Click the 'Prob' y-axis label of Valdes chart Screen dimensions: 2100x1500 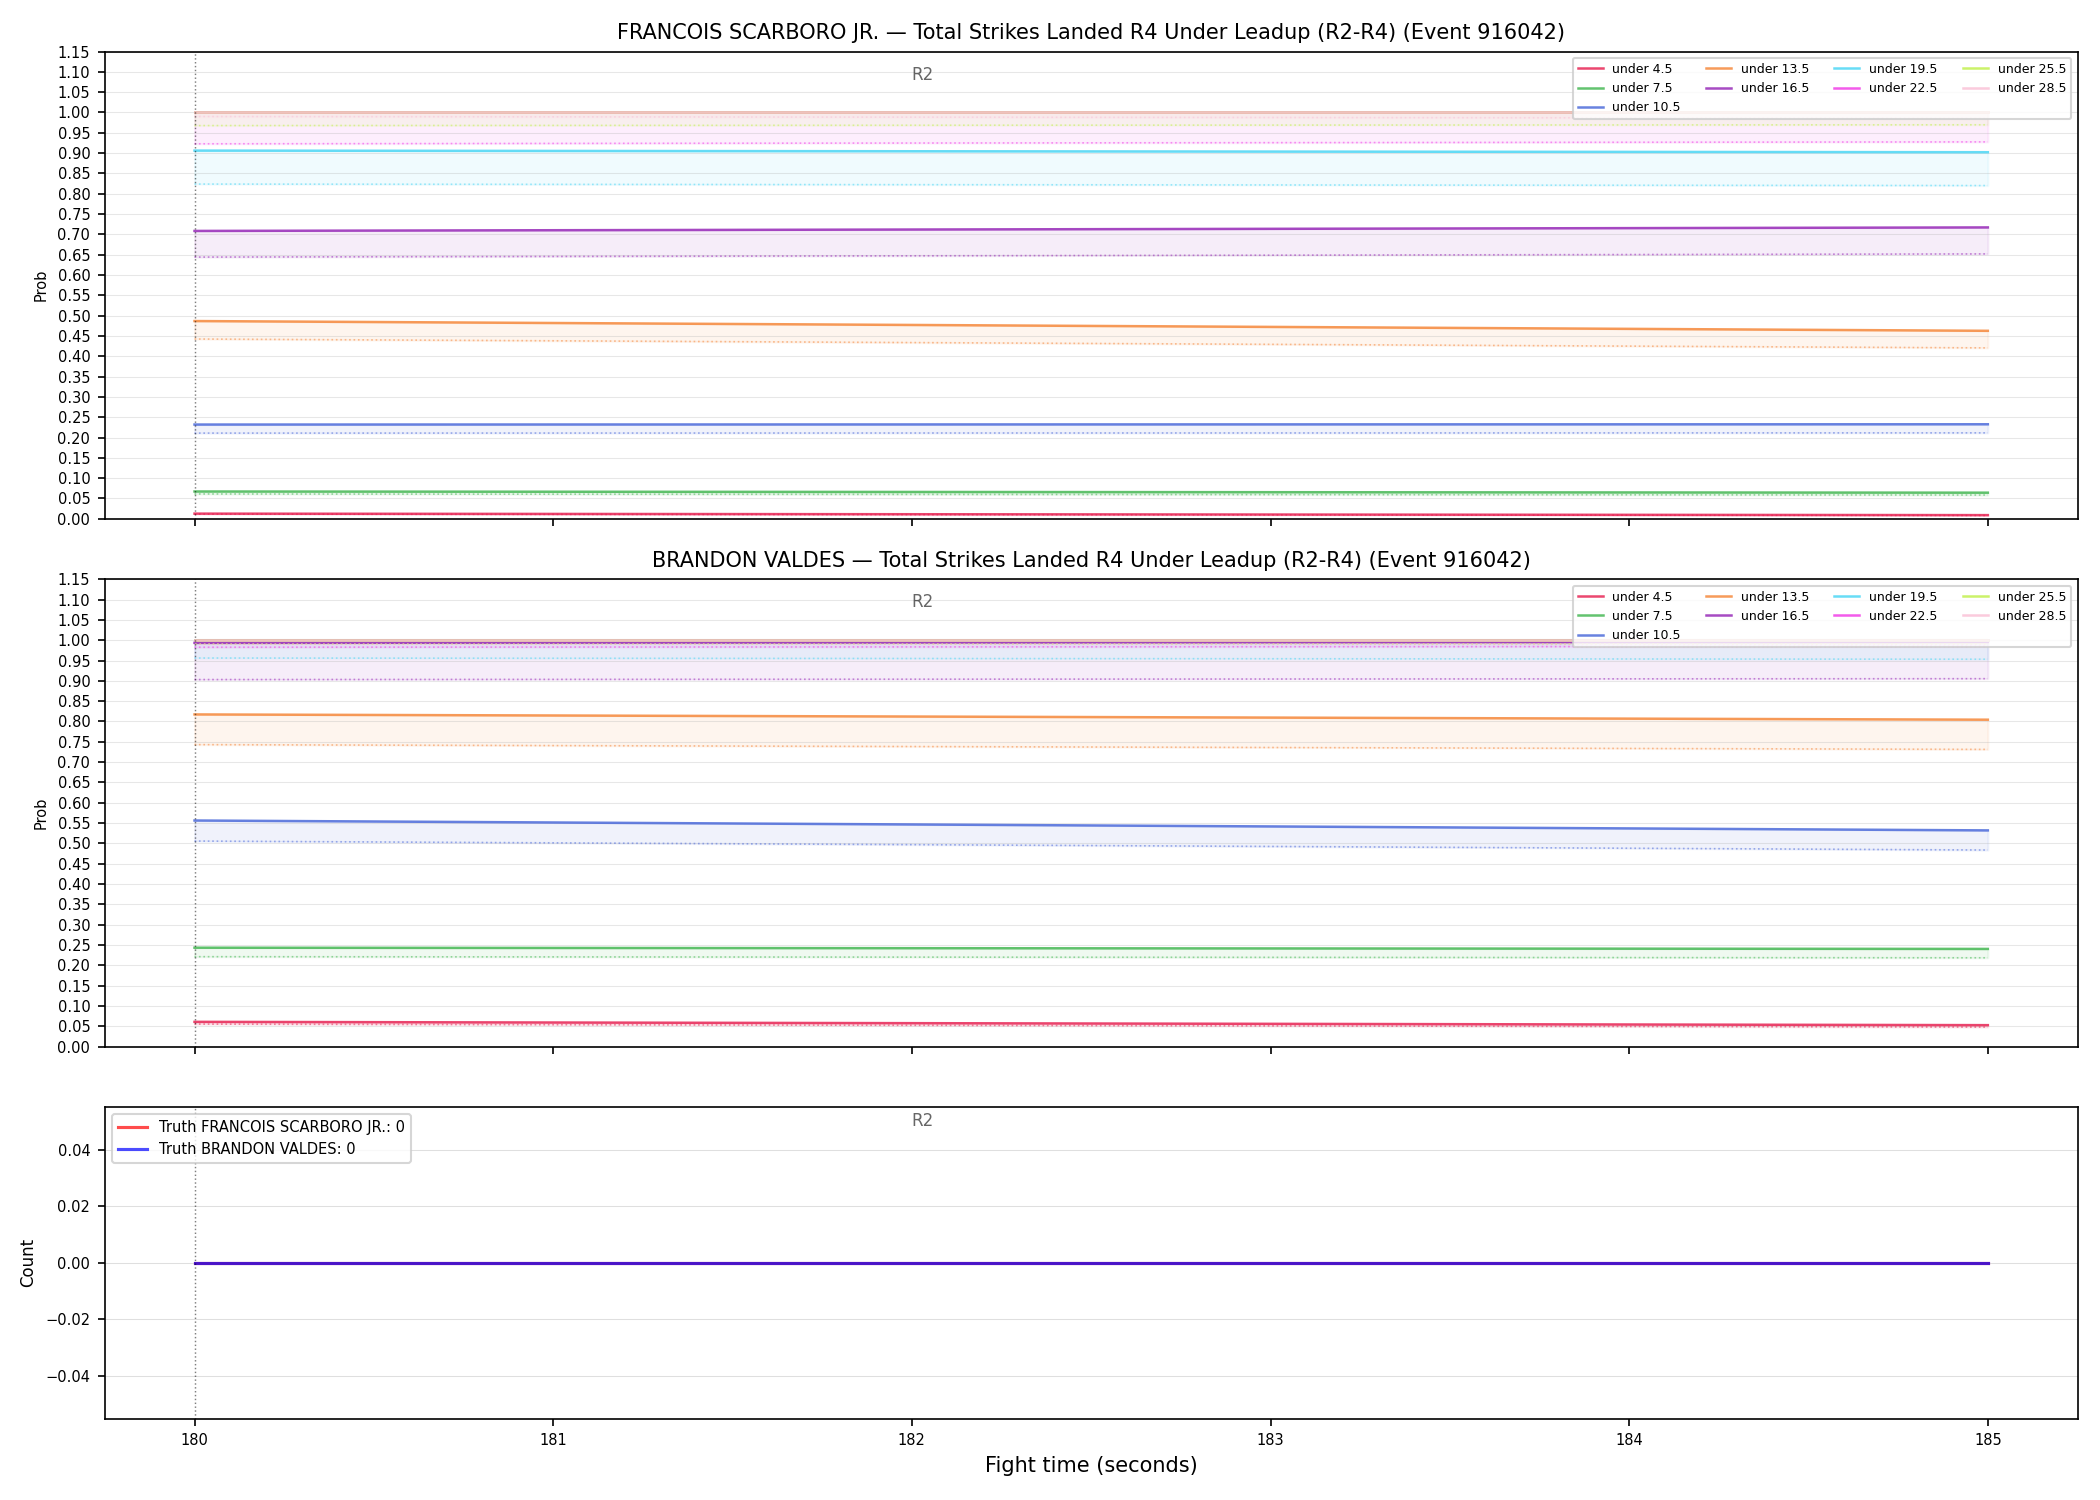pos(41,814)
